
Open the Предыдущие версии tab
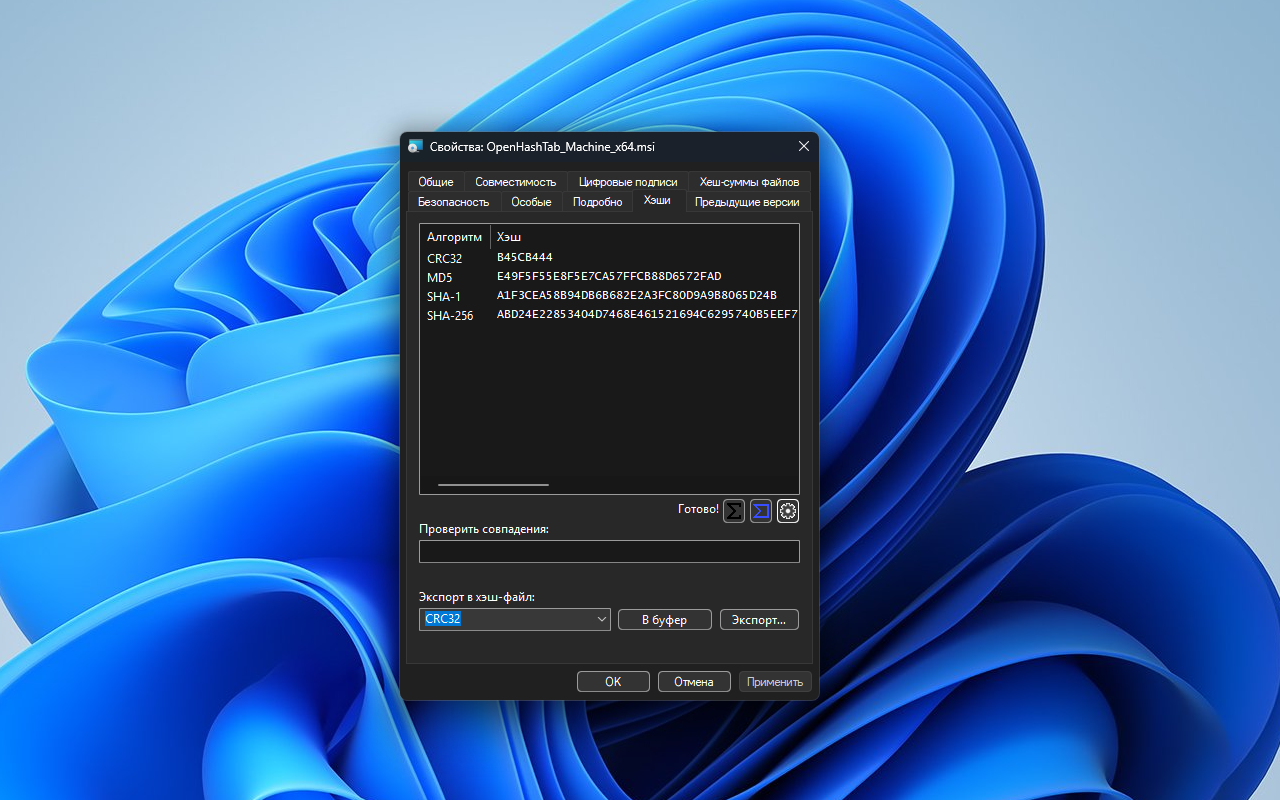coord(747,202)
